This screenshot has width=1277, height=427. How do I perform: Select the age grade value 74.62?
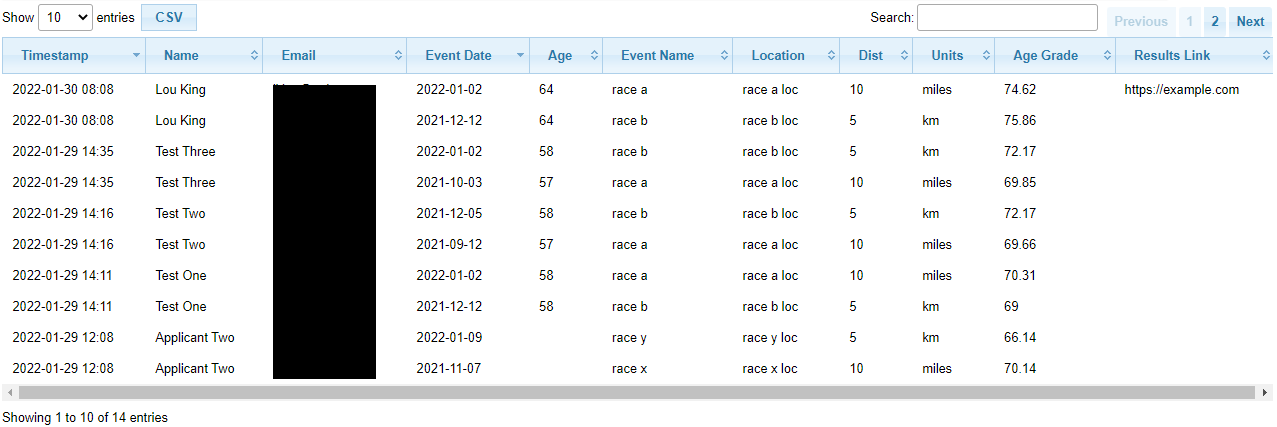[x=1020, y=90]
